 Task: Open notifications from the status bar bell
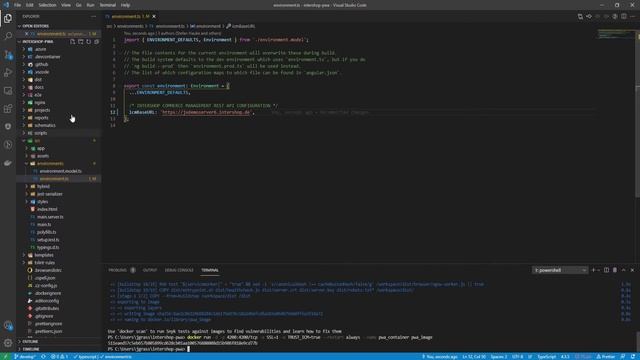633,357
